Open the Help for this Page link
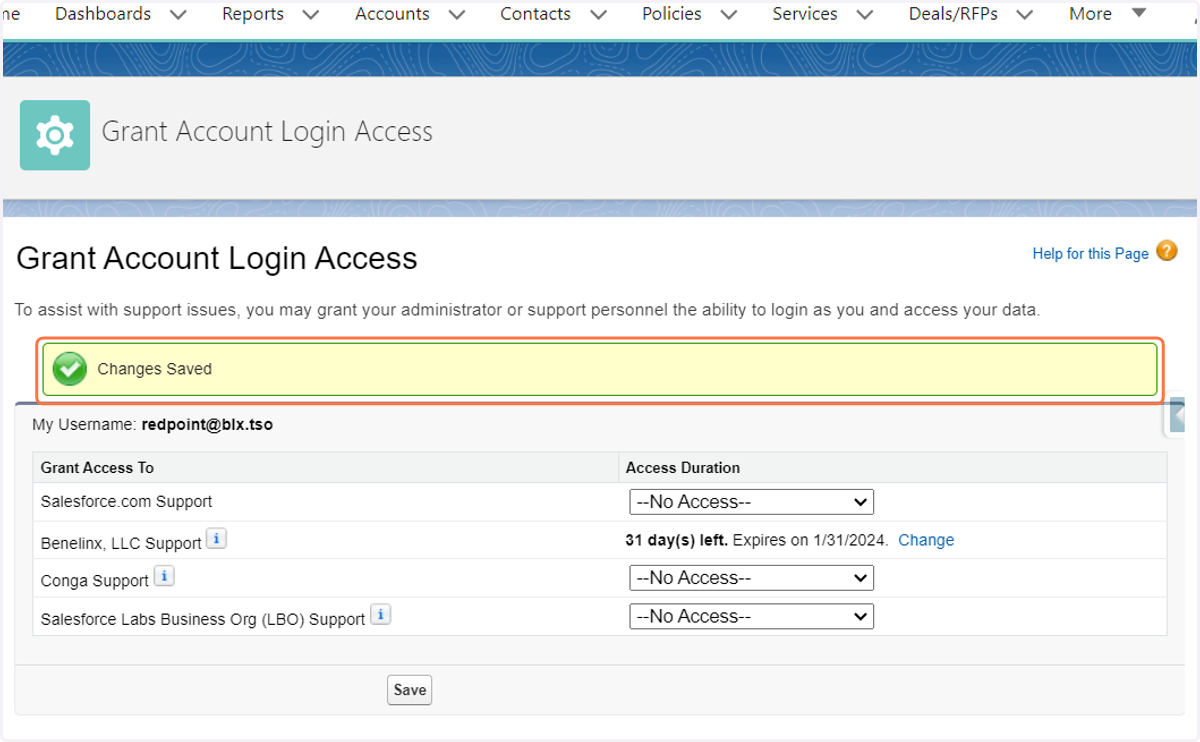The image size is (1200, 742). pyautogui.click(x=1090, y=254)
